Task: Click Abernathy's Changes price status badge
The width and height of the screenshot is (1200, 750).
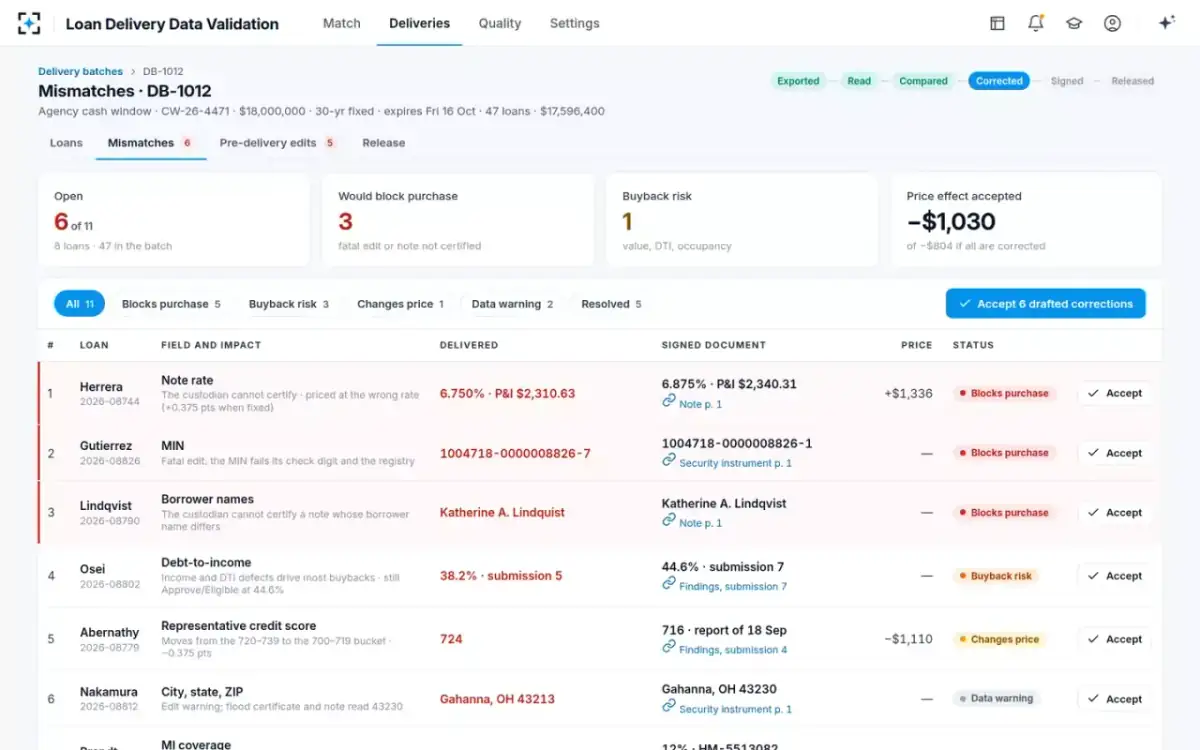Action: coord(999,639)
